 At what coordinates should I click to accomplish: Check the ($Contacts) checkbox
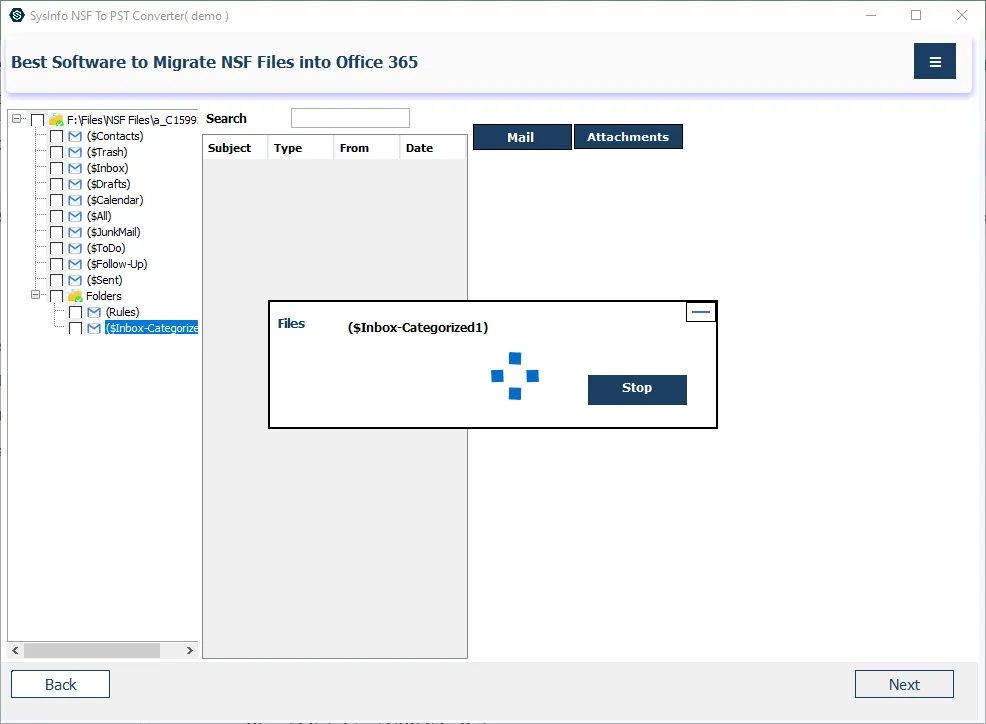[x=57, y=136]
